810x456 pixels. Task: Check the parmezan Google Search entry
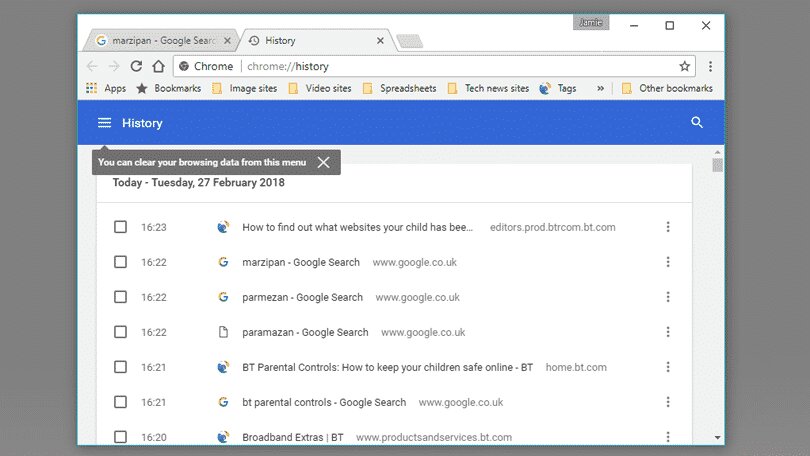click(x=120, y=297)
